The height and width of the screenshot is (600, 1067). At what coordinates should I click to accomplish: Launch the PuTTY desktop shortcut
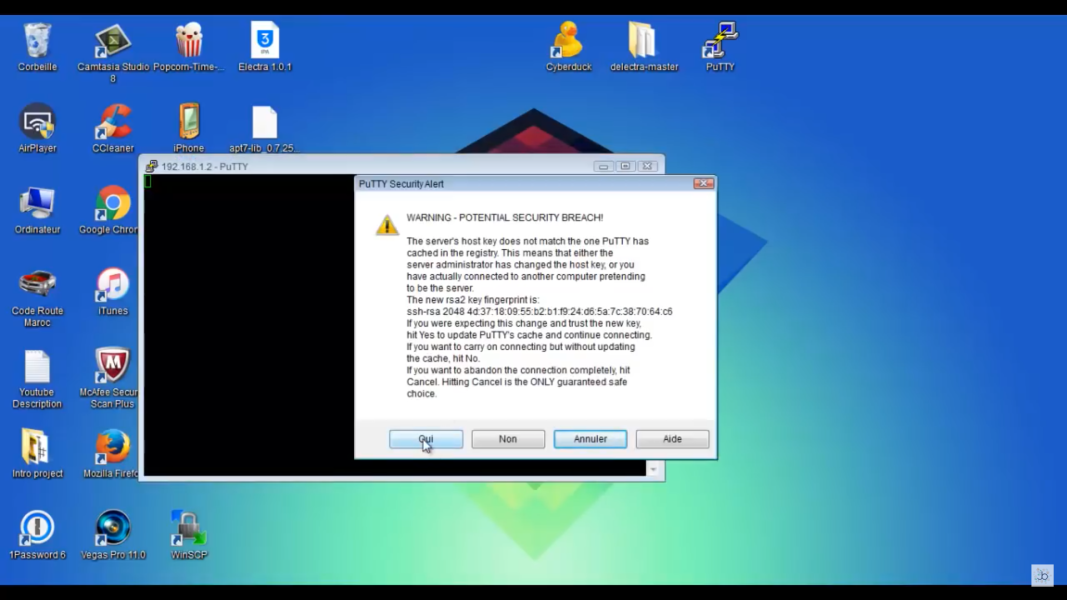[x=720, y=43]
